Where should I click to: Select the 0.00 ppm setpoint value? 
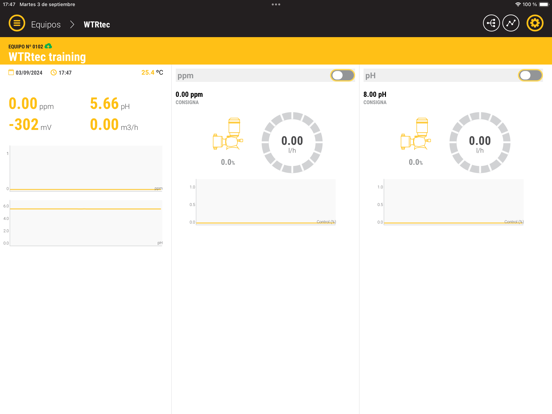(189, 94)
